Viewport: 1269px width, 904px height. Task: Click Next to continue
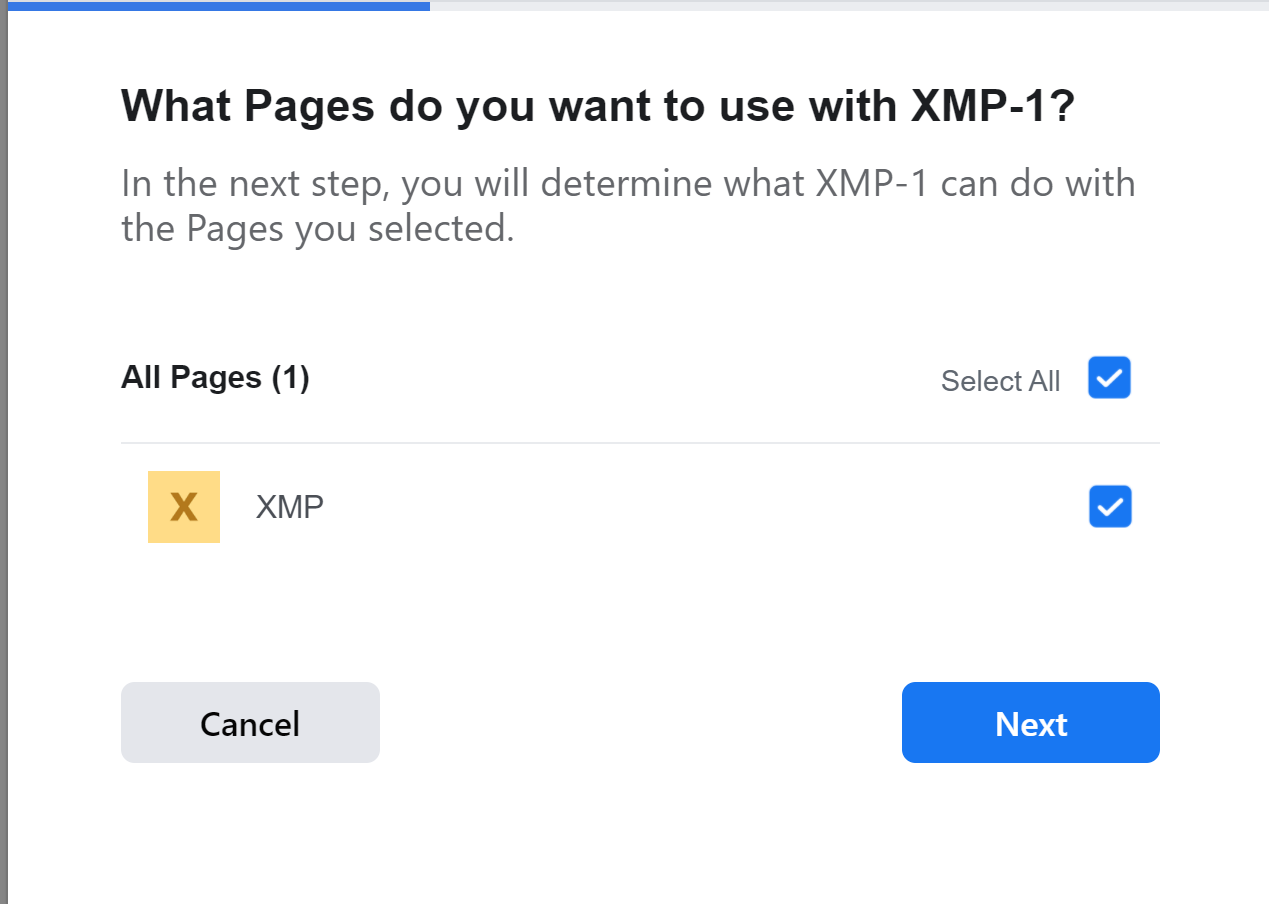pos(1030,722)
